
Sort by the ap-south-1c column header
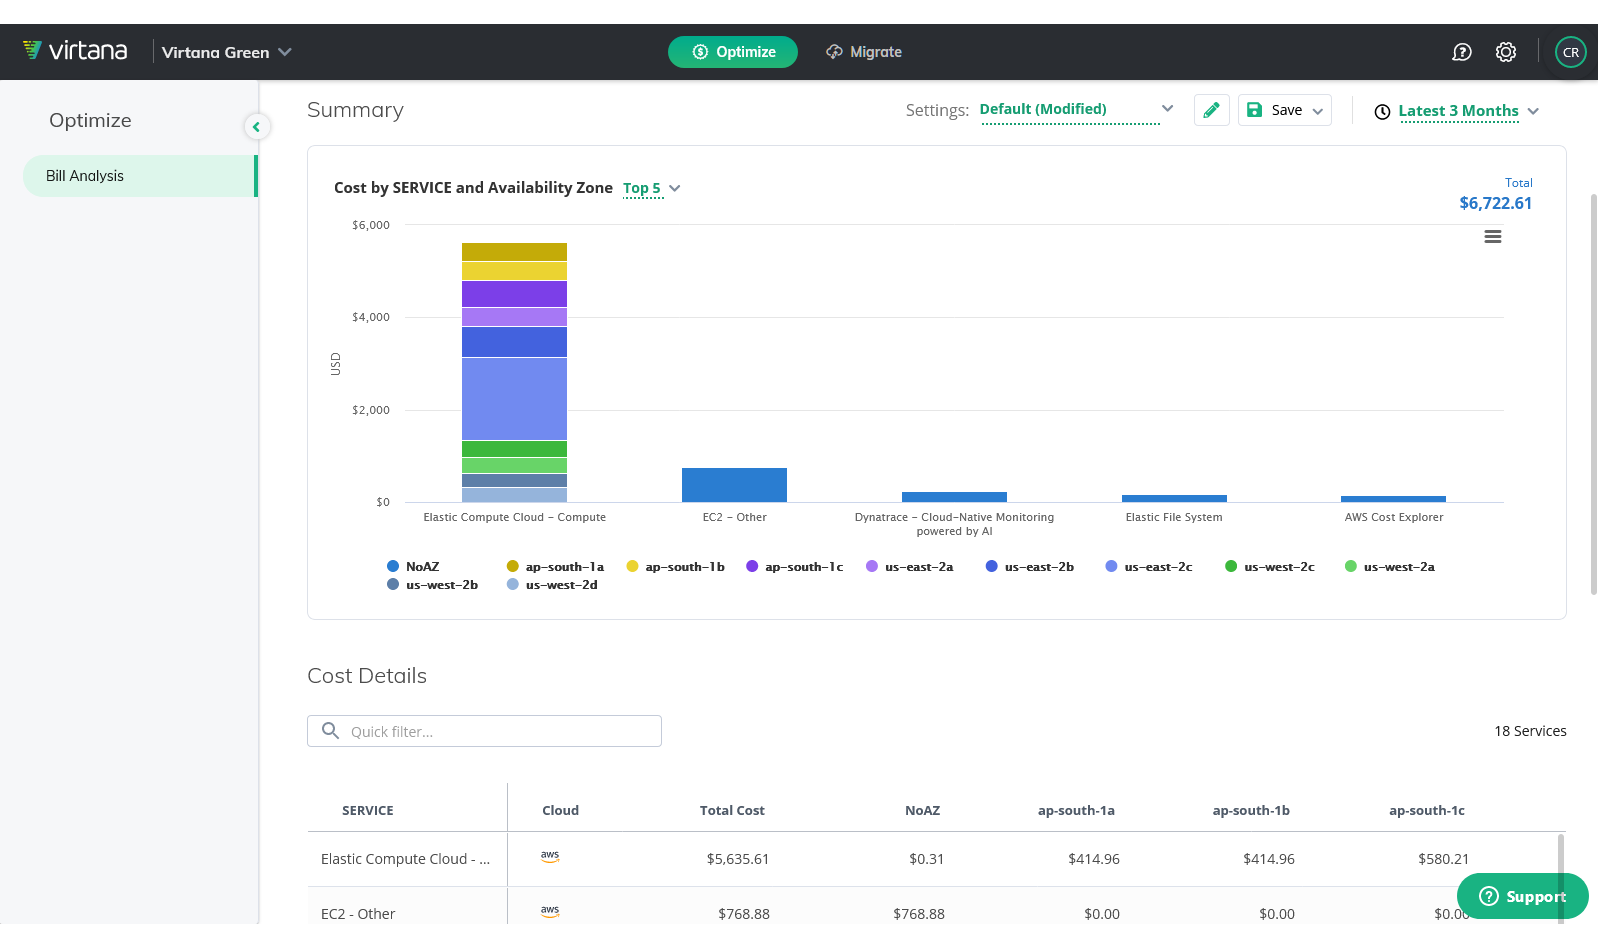tap(1427, 811)
